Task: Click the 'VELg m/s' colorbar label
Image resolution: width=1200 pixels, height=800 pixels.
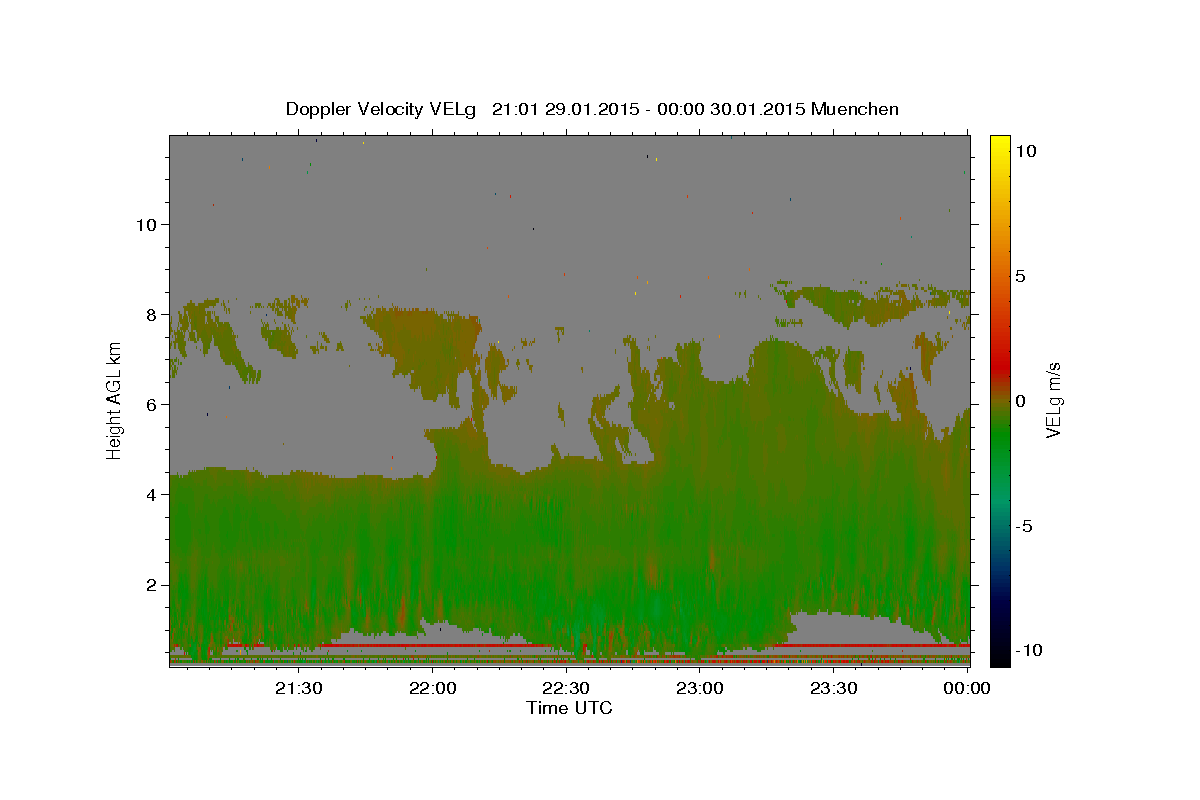Action: (1053, 401)
